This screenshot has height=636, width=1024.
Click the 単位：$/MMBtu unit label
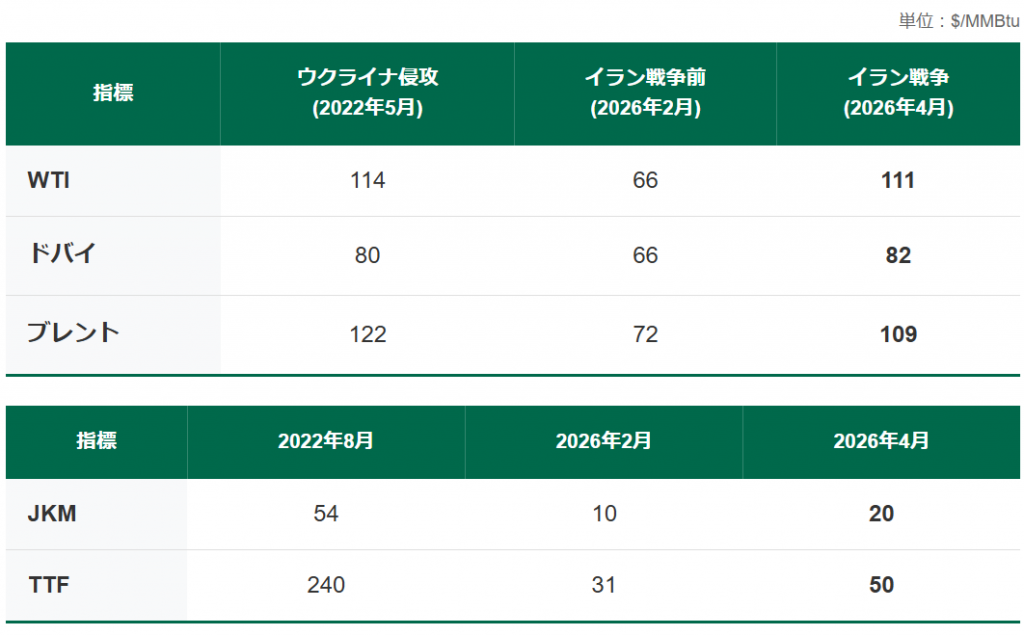[959, 20]
